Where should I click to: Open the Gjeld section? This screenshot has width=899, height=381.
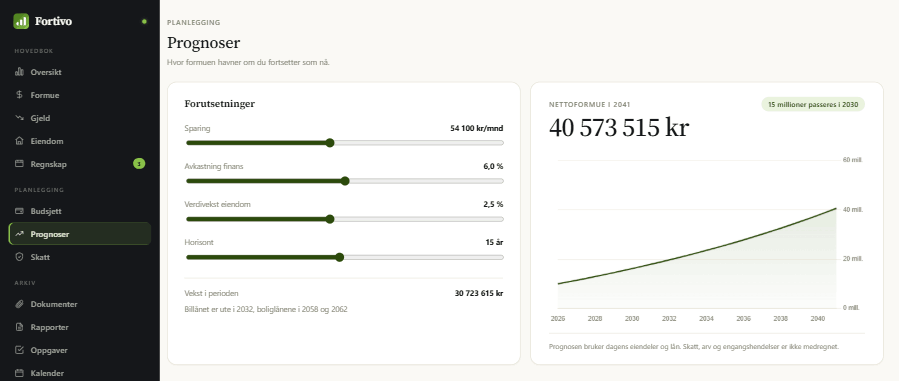(80, 118)
